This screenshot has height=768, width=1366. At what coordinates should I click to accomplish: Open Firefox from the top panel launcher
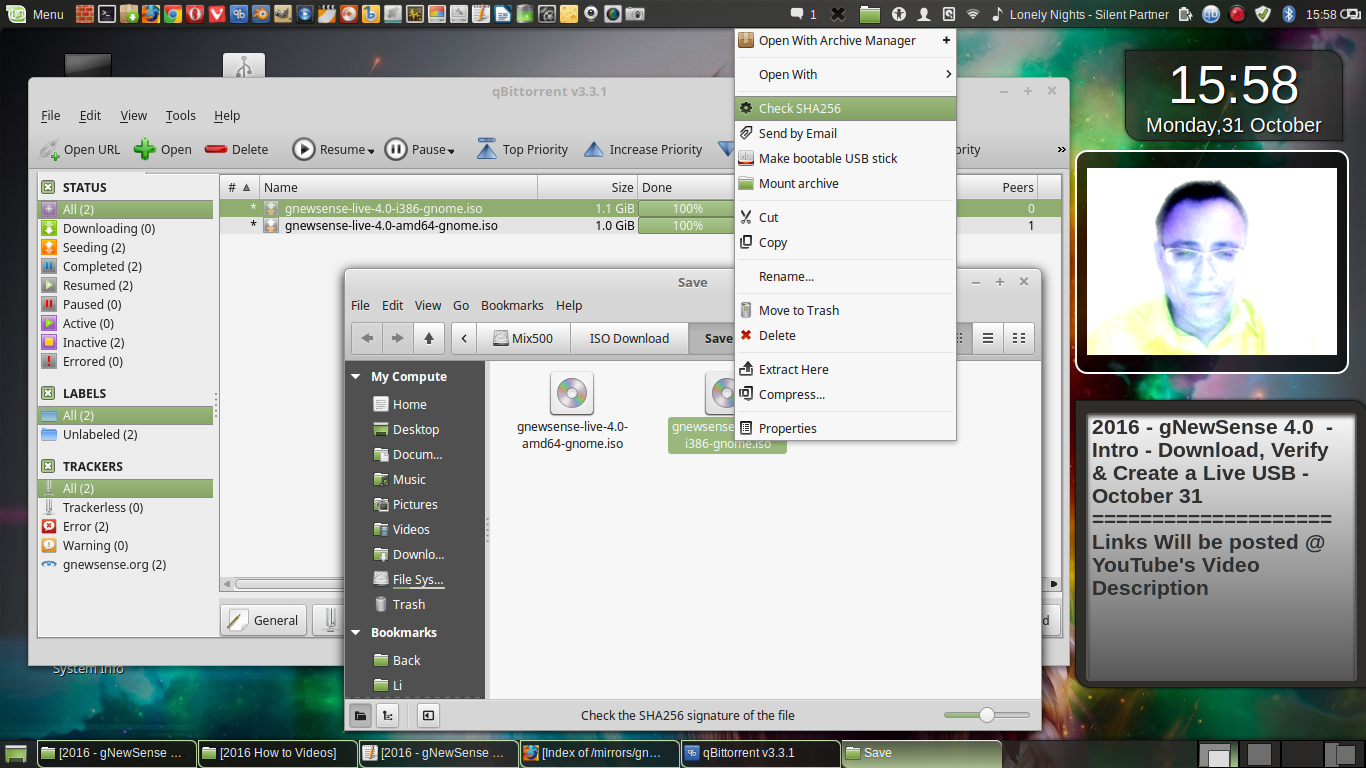coord(150,14)
